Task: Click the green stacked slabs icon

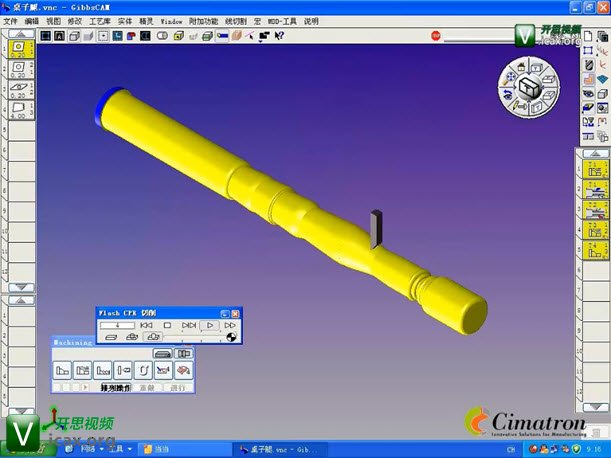Action: tap(207, 36)
